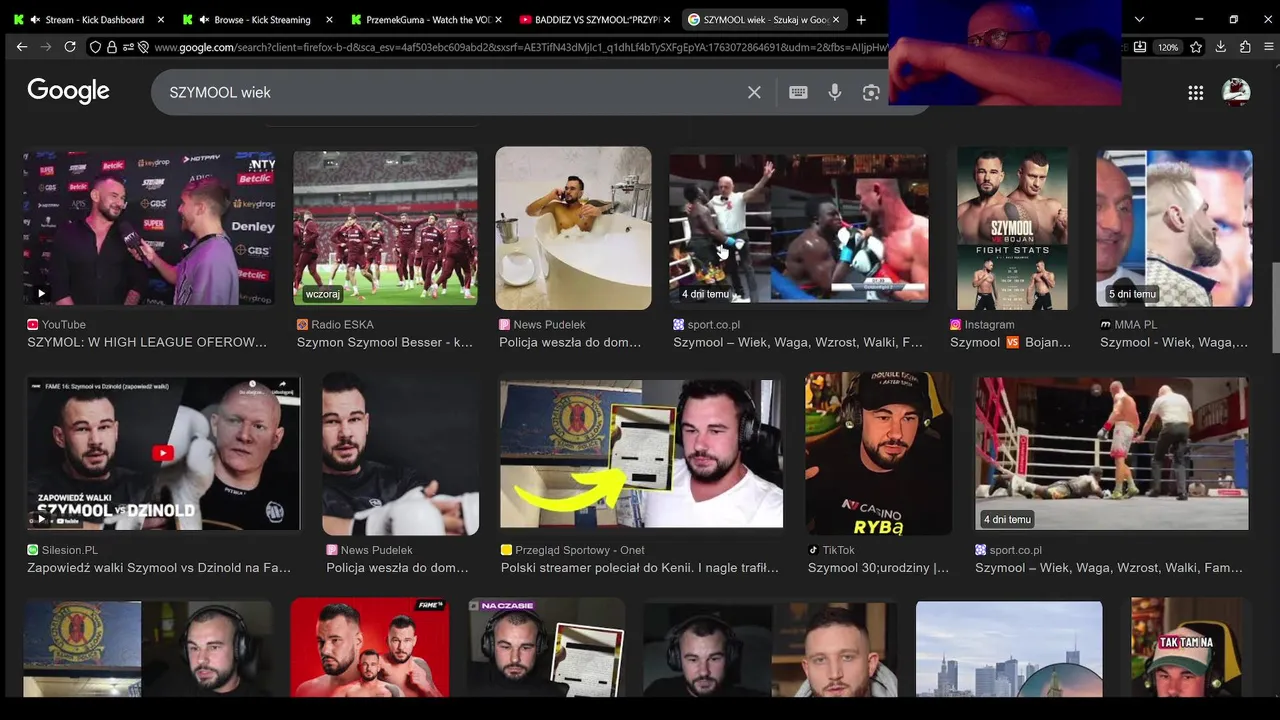
Task: Show site security padlock info
Action: point(111,47)
